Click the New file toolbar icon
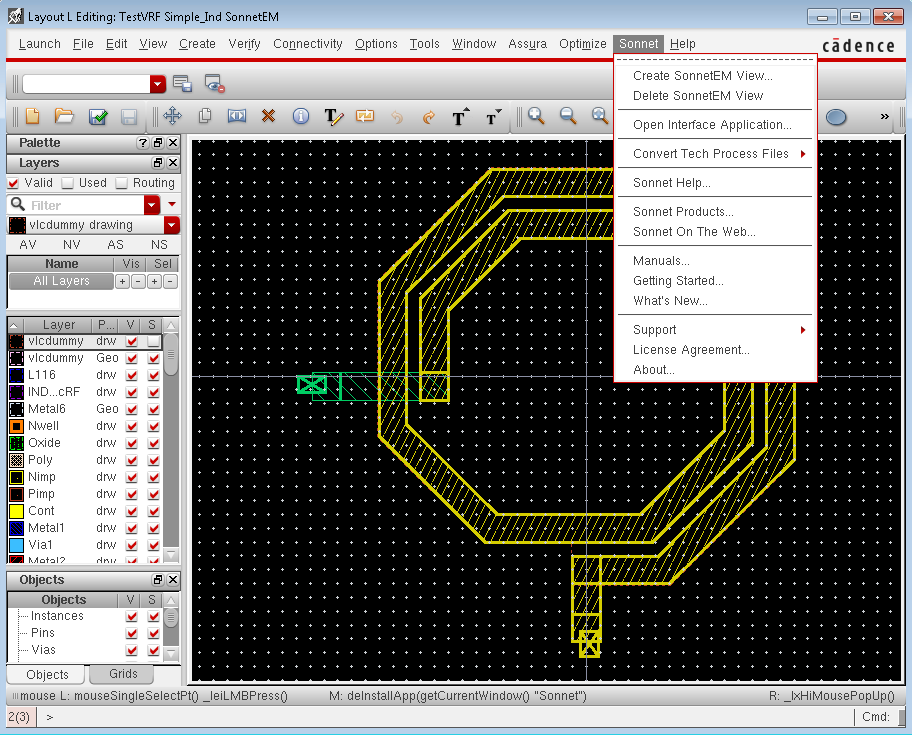912x735 pixels. click(x=33, y=116)
